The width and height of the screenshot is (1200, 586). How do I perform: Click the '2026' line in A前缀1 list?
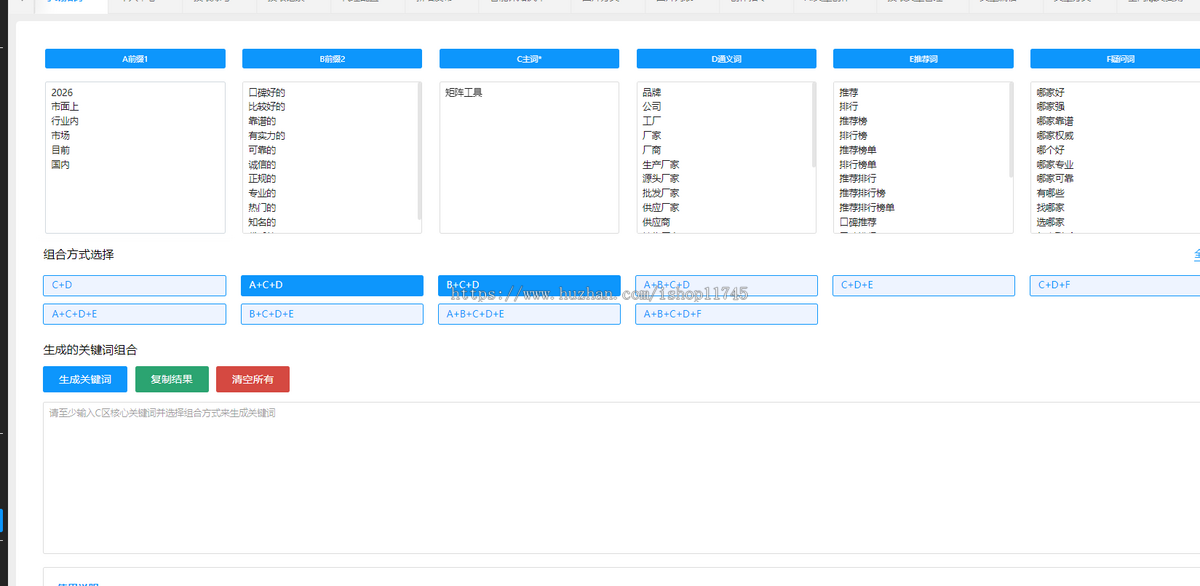pyautogui.click(x=62, y=93)
